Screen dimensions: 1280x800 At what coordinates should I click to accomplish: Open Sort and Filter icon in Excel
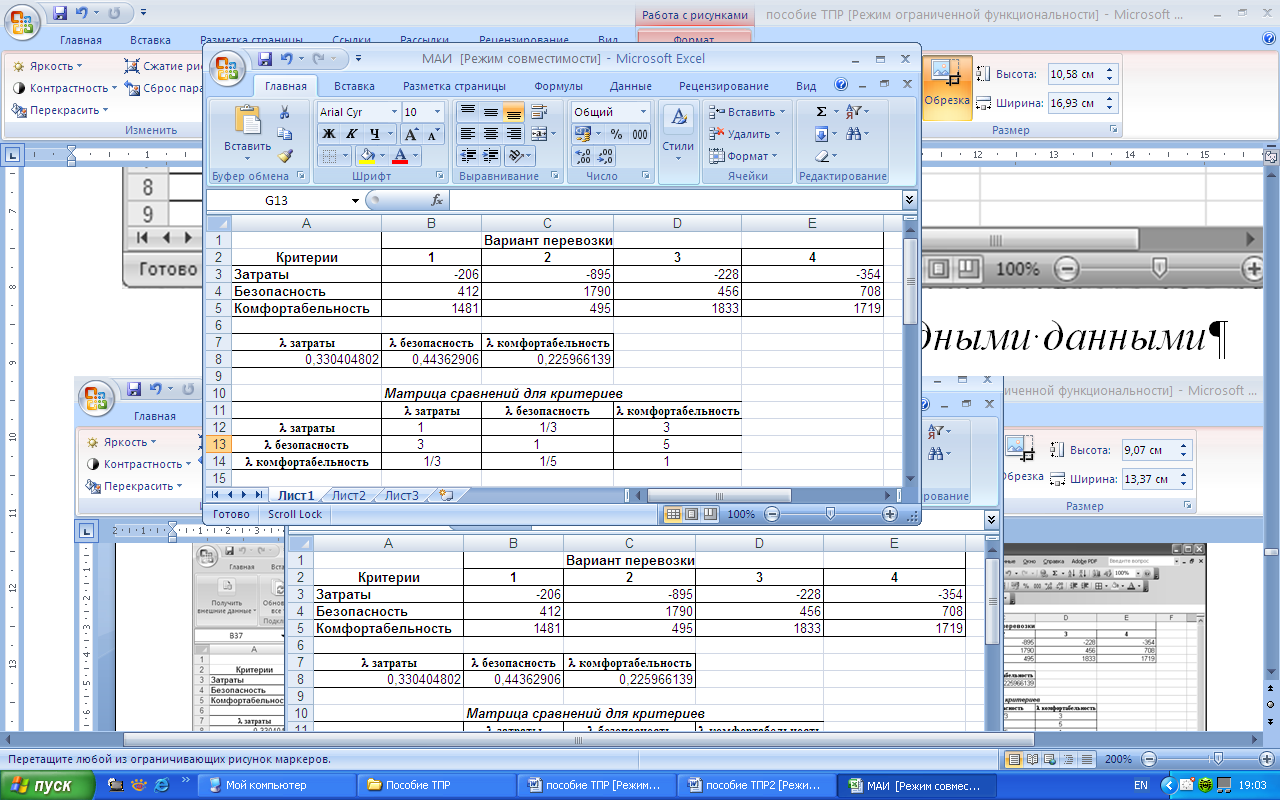[x=853, y=112]
